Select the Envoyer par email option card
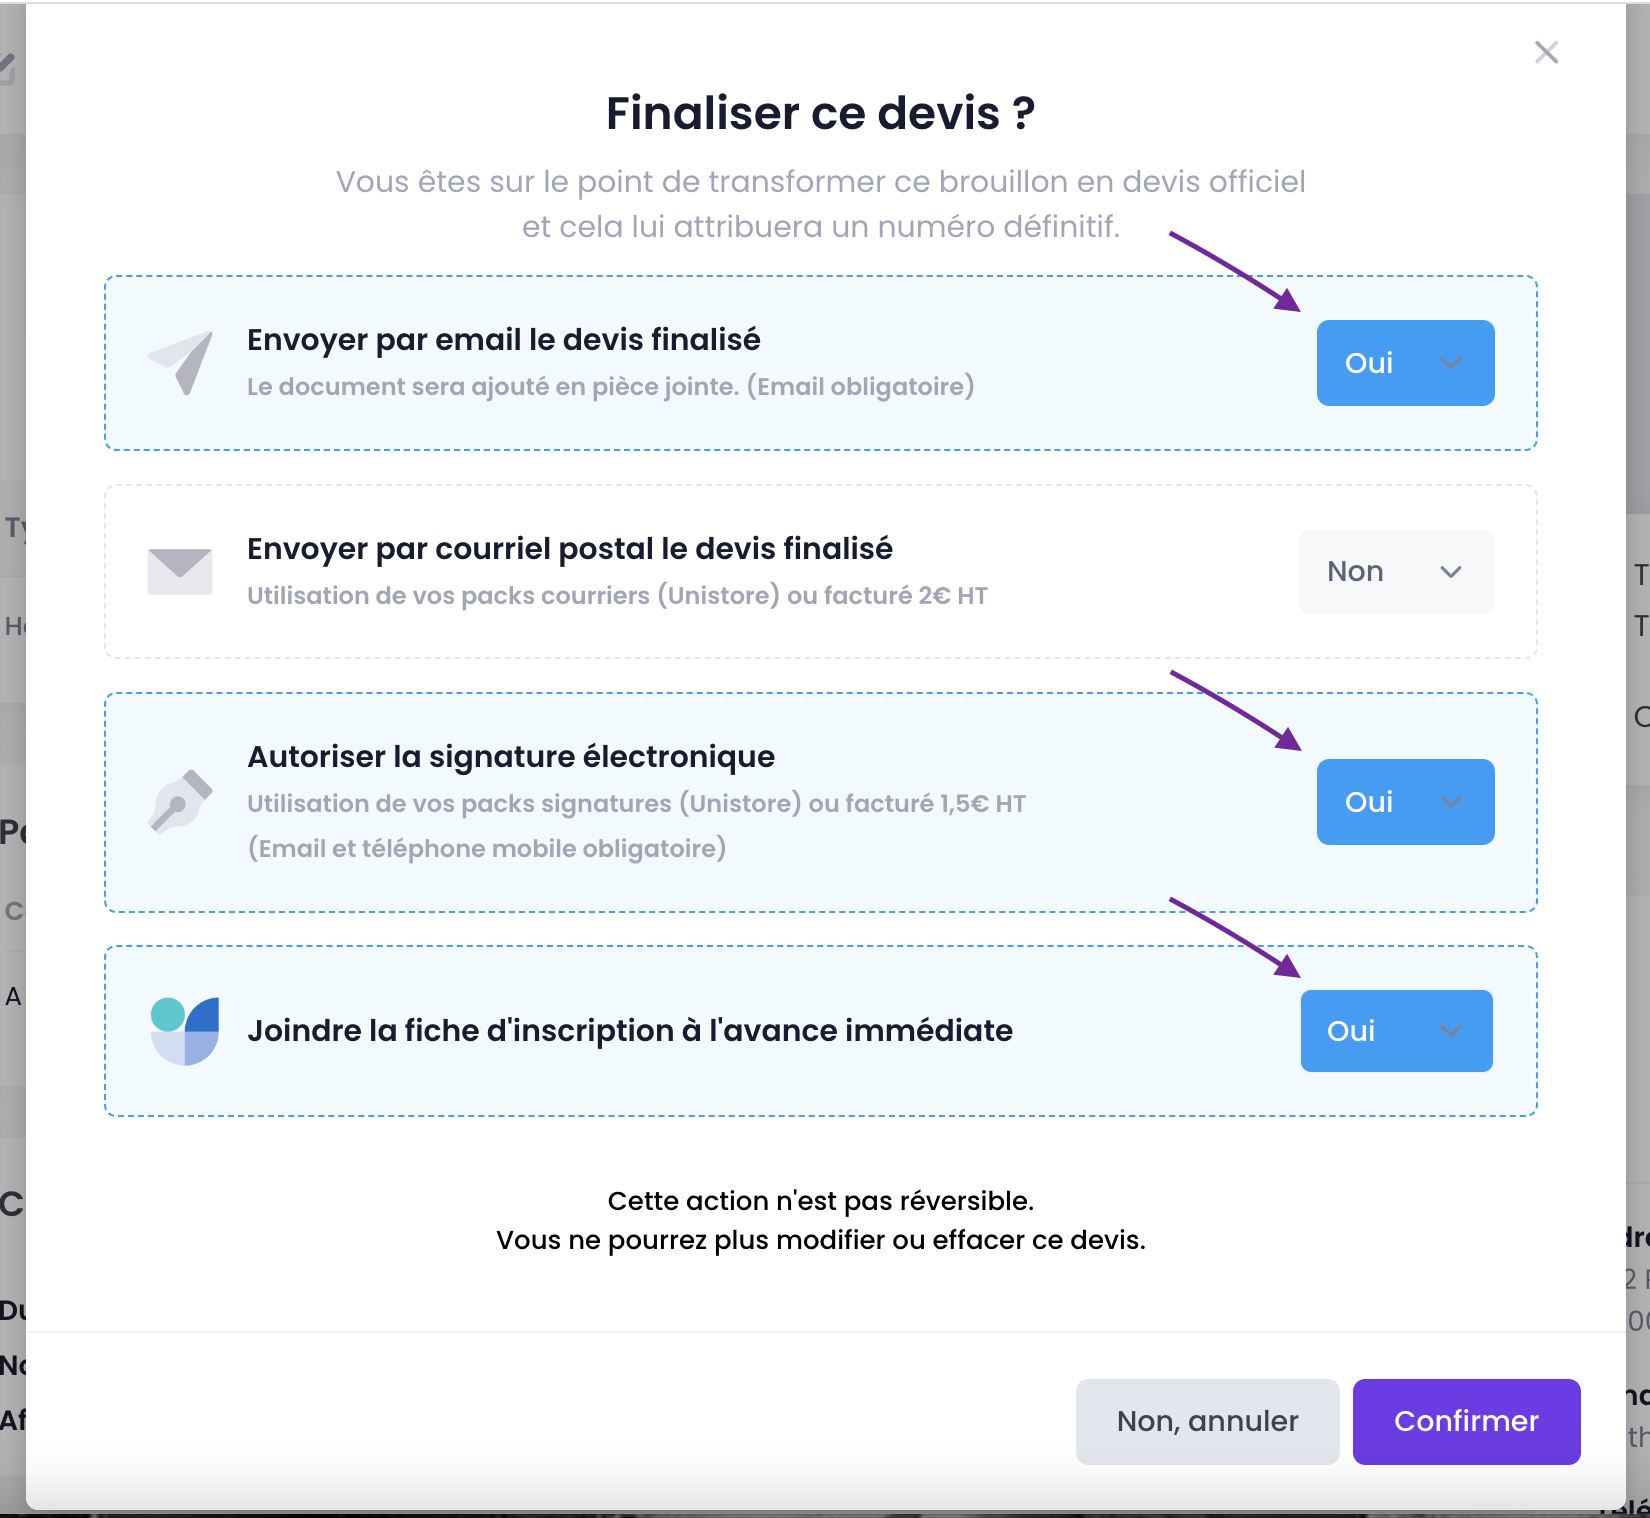The image size is (1650, 1518). 820,363
